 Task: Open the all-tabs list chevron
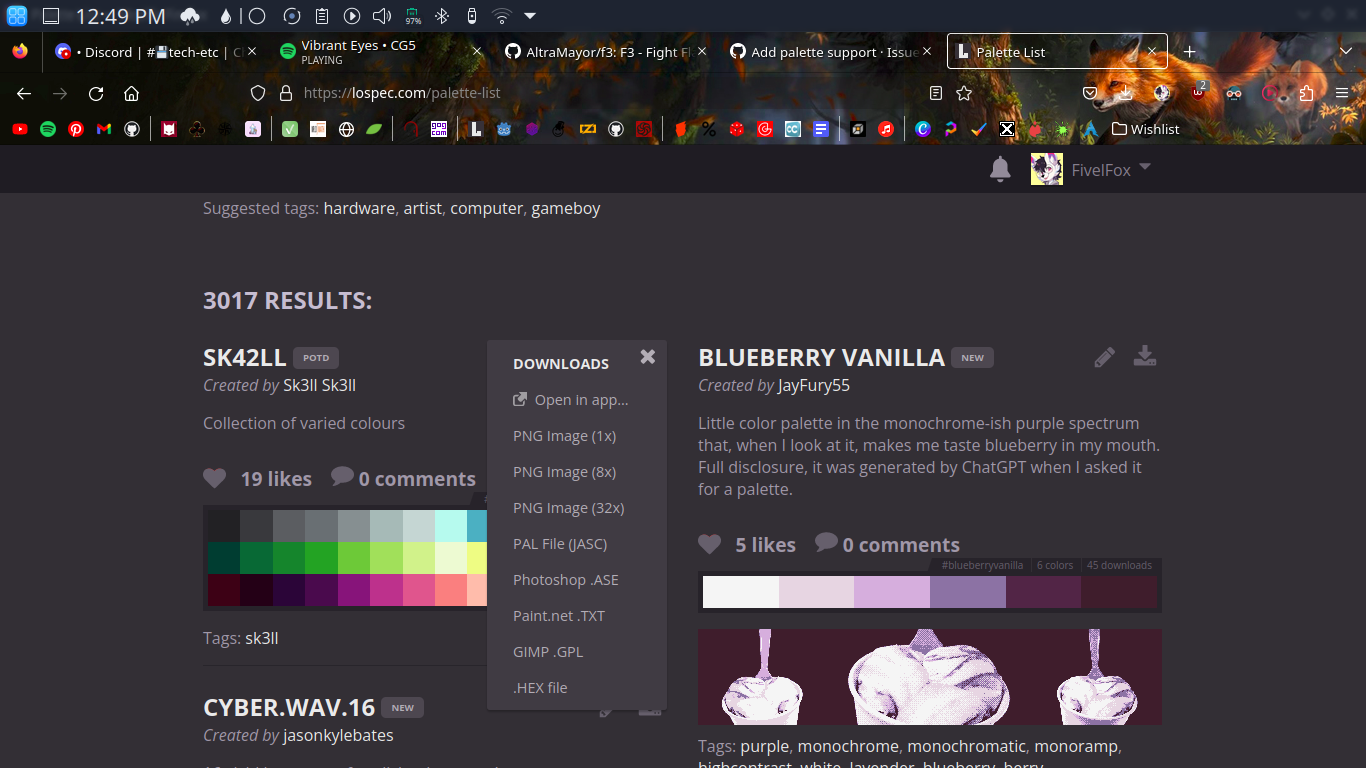click(x=1345, y=51)
